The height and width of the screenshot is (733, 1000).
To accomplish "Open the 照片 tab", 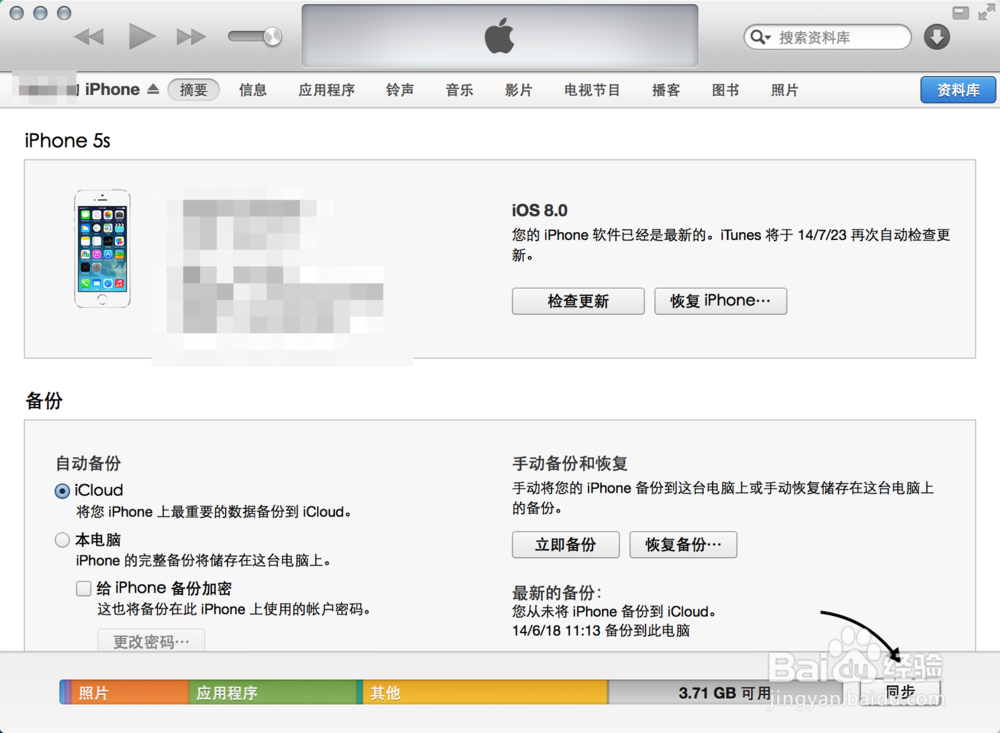I will pyautogui.click(x=784, y=90).
